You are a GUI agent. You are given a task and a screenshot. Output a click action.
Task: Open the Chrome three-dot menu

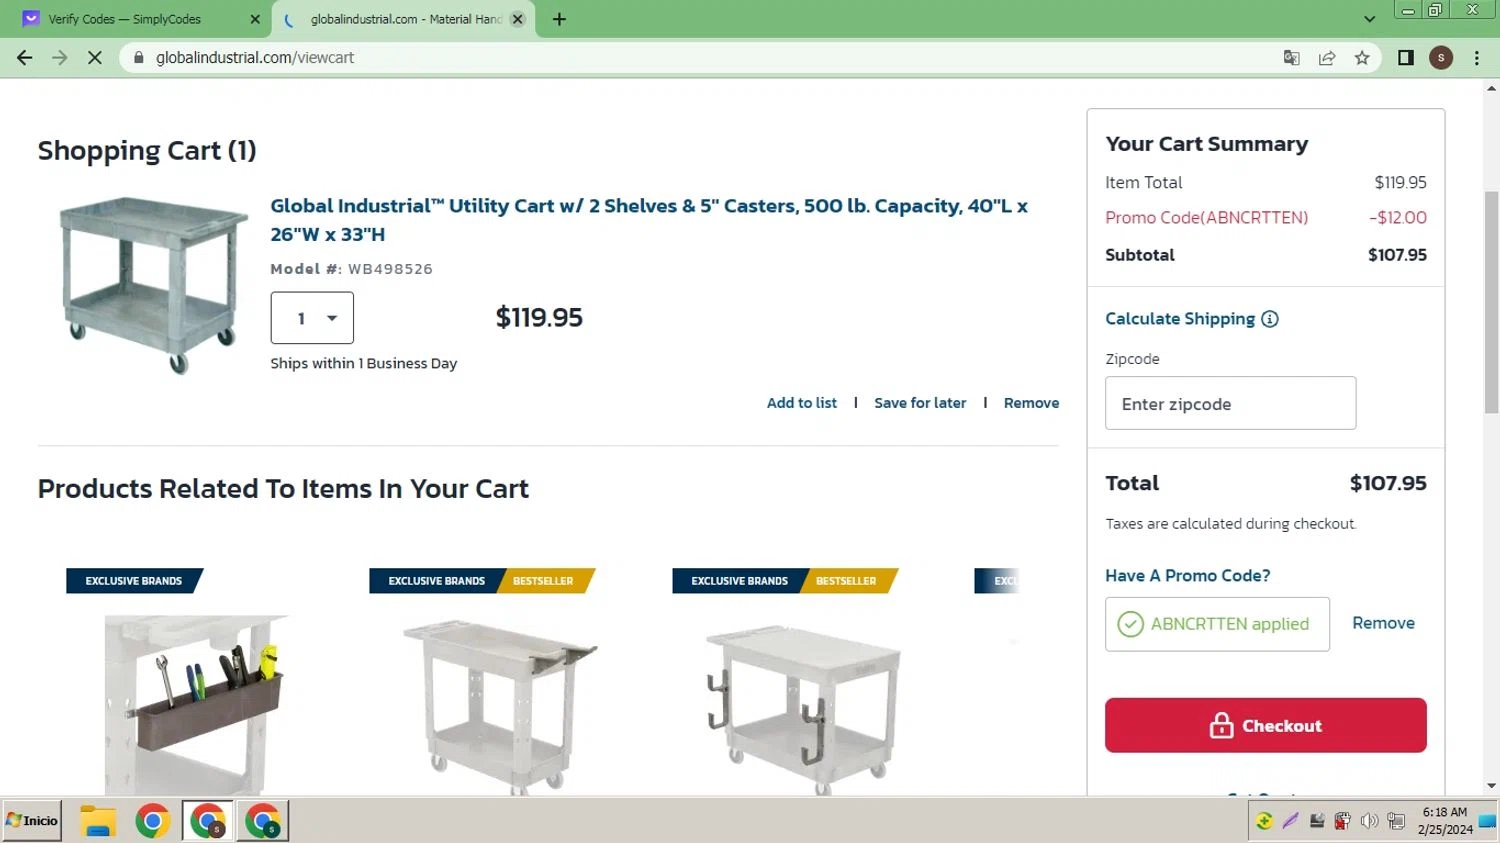click(x=1476, y=58)
